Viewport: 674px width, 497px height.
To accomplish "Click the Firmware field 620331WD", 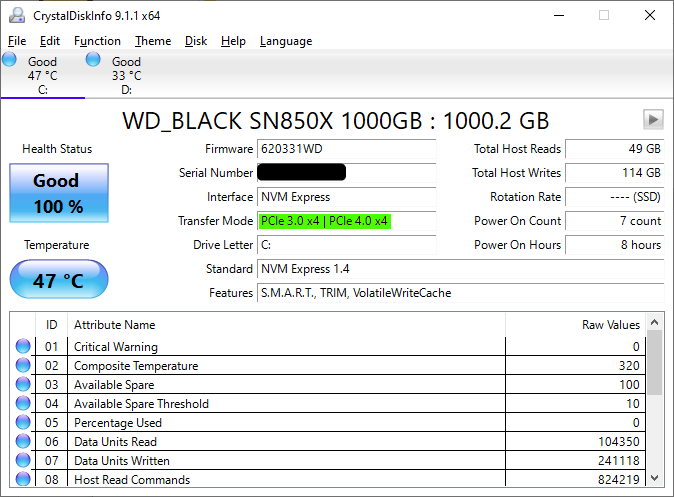I will point(346,149).
